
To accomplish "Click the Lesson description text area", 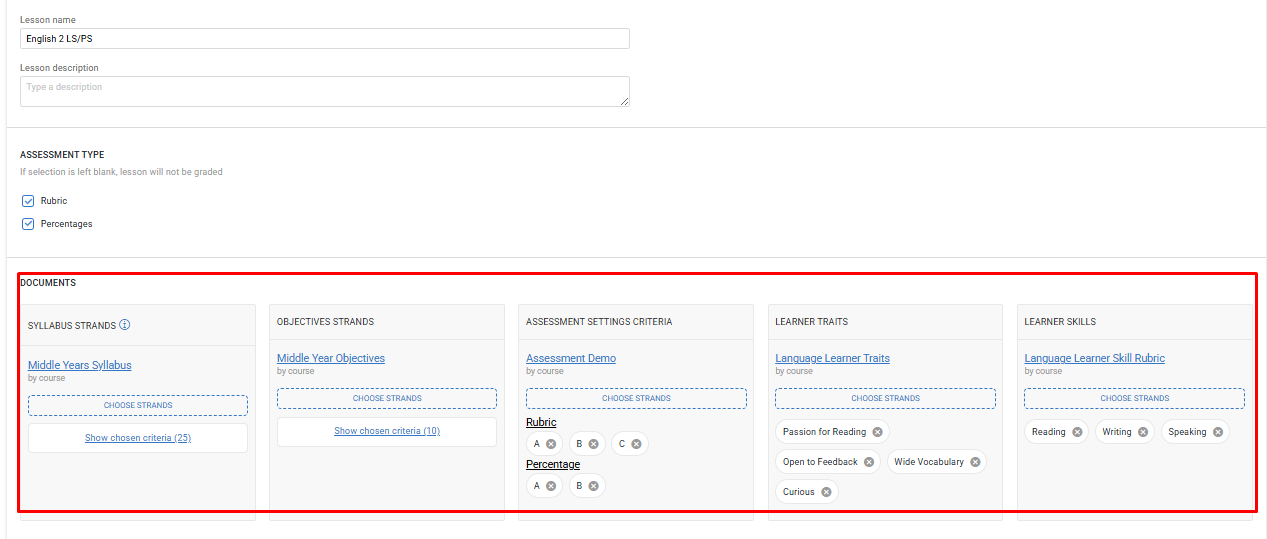I will pos(325,91).
